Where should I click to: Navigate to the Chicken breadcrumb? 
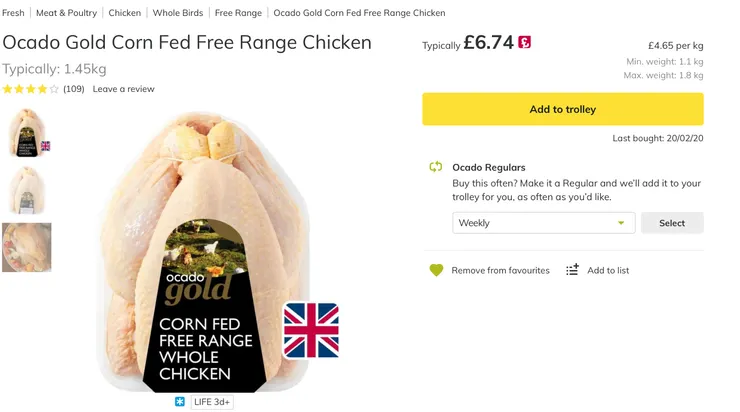point(125,13)
